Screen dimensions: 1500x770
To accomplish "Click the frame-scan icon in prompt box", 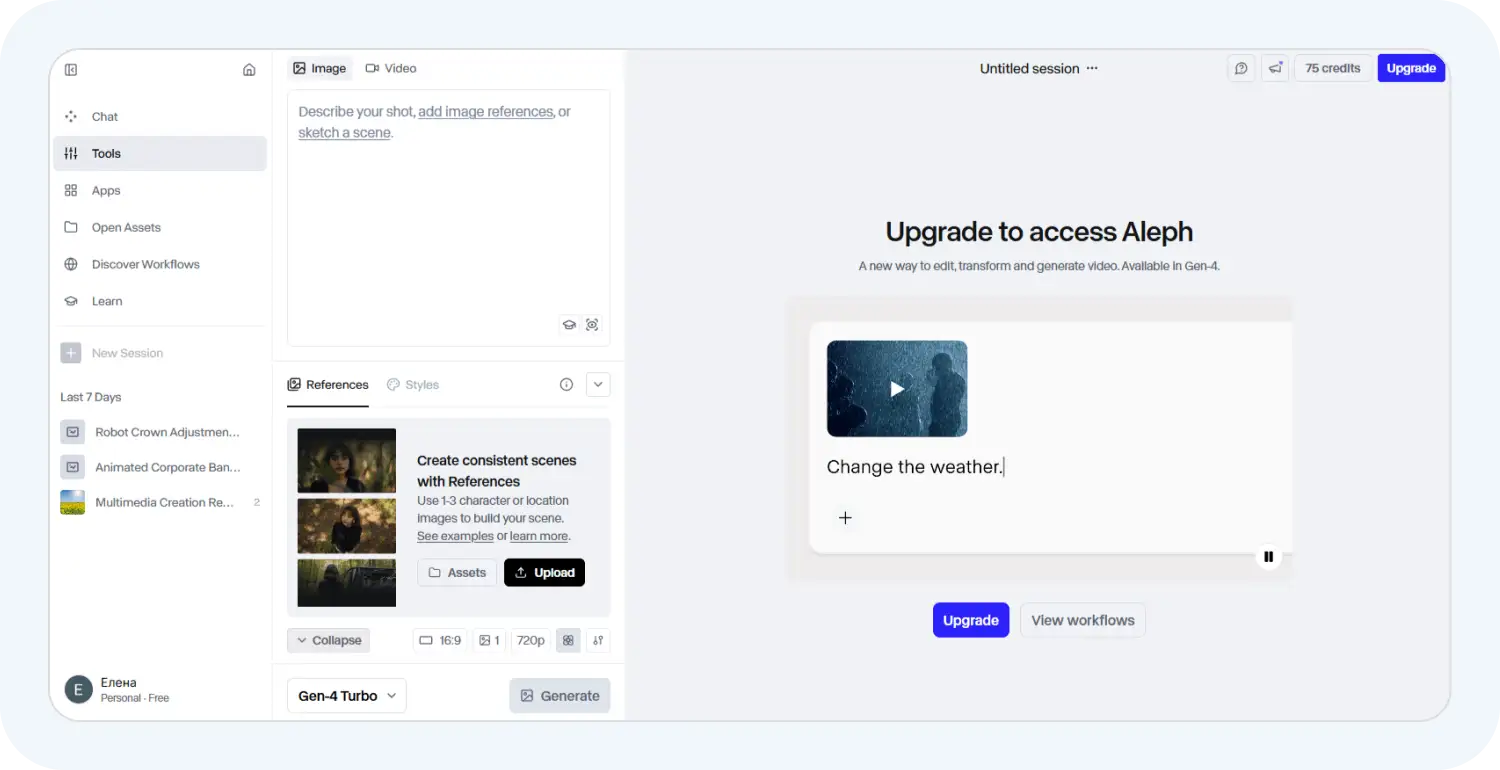I will click(592, 325).
